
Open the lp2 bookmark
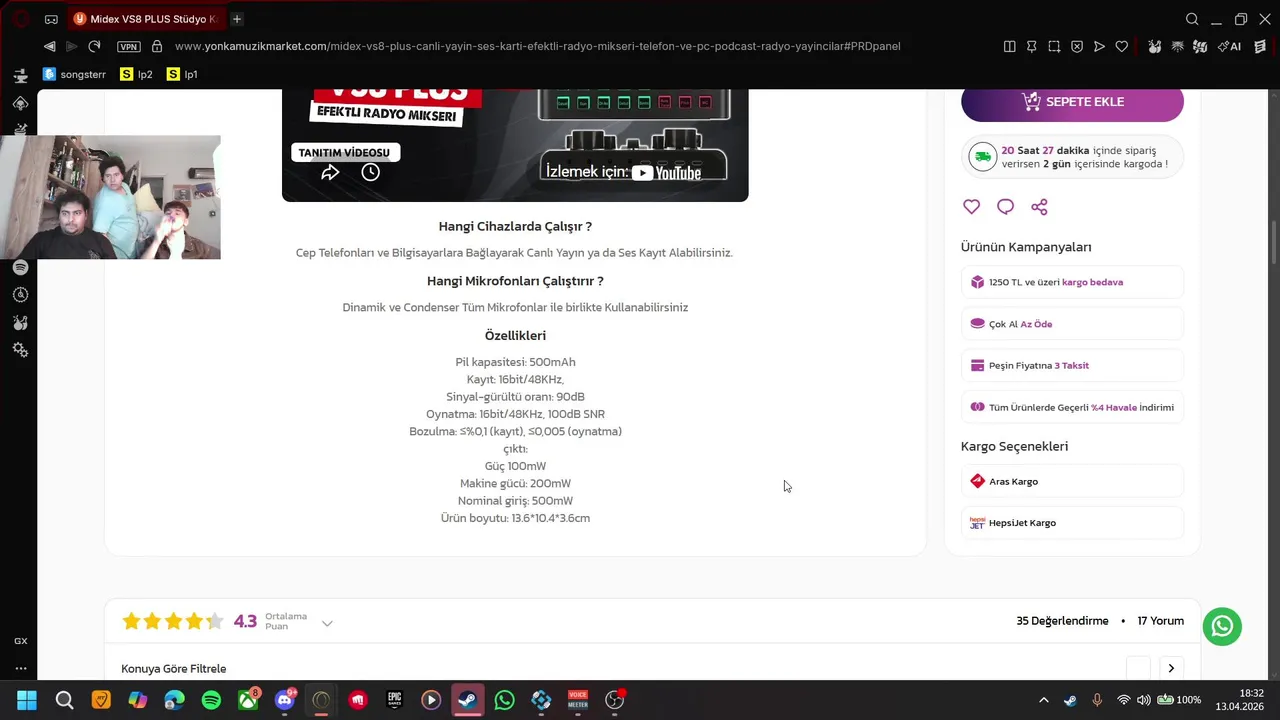point(136,74)
